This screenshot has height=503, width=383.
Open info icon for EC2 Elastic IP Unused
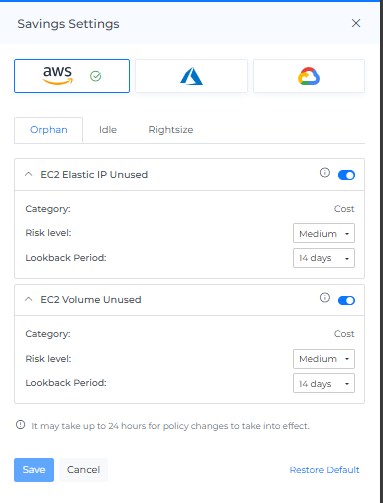[x=325, y=173]
